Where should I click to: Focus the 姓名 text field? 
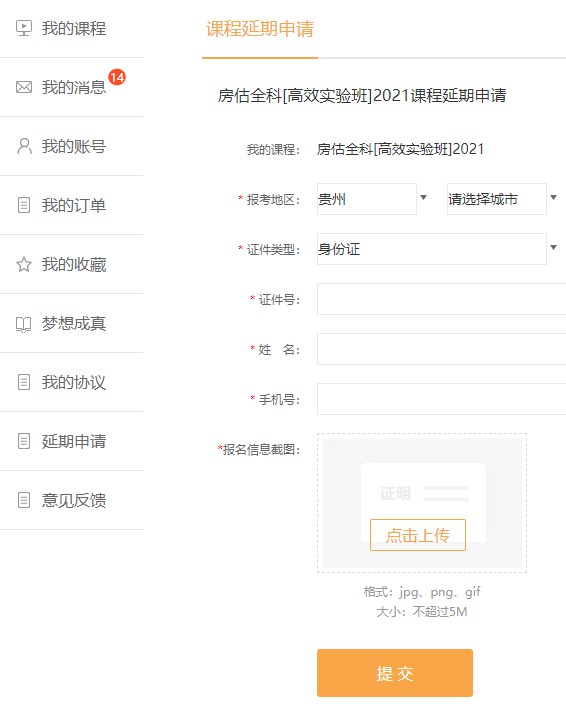441,349
